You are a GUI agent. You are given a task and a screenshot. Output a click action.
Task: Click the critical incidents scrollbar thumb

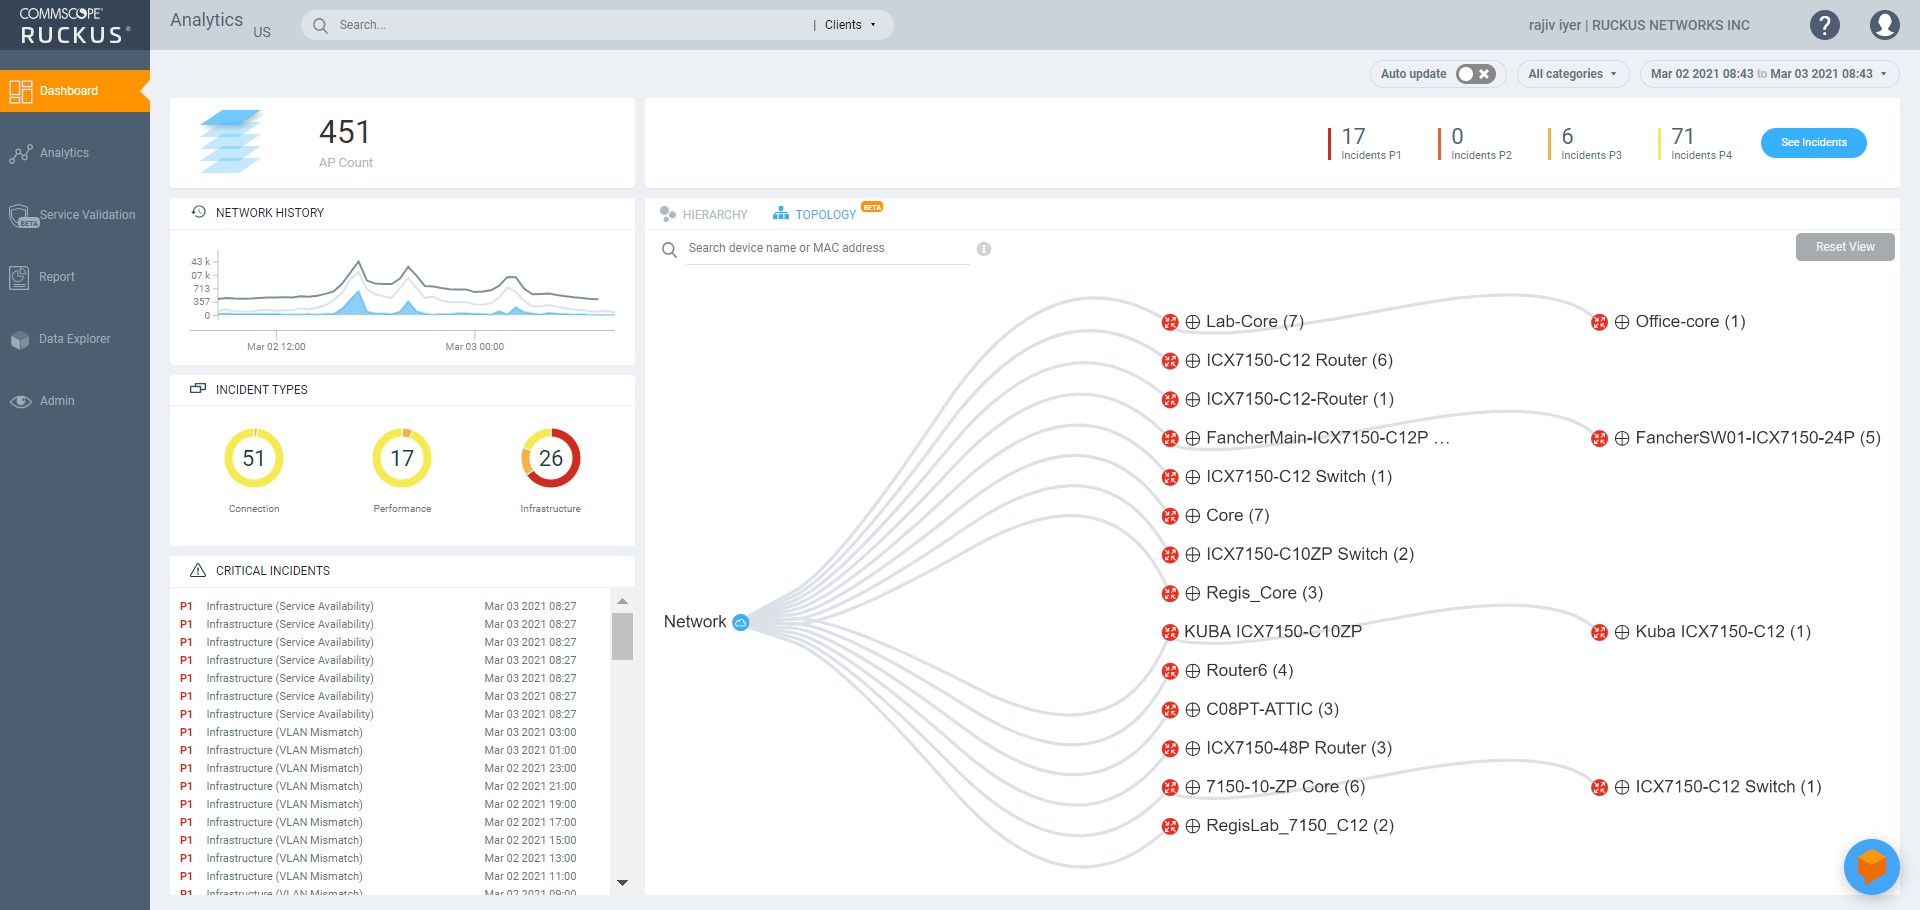(x=622, y=637)
